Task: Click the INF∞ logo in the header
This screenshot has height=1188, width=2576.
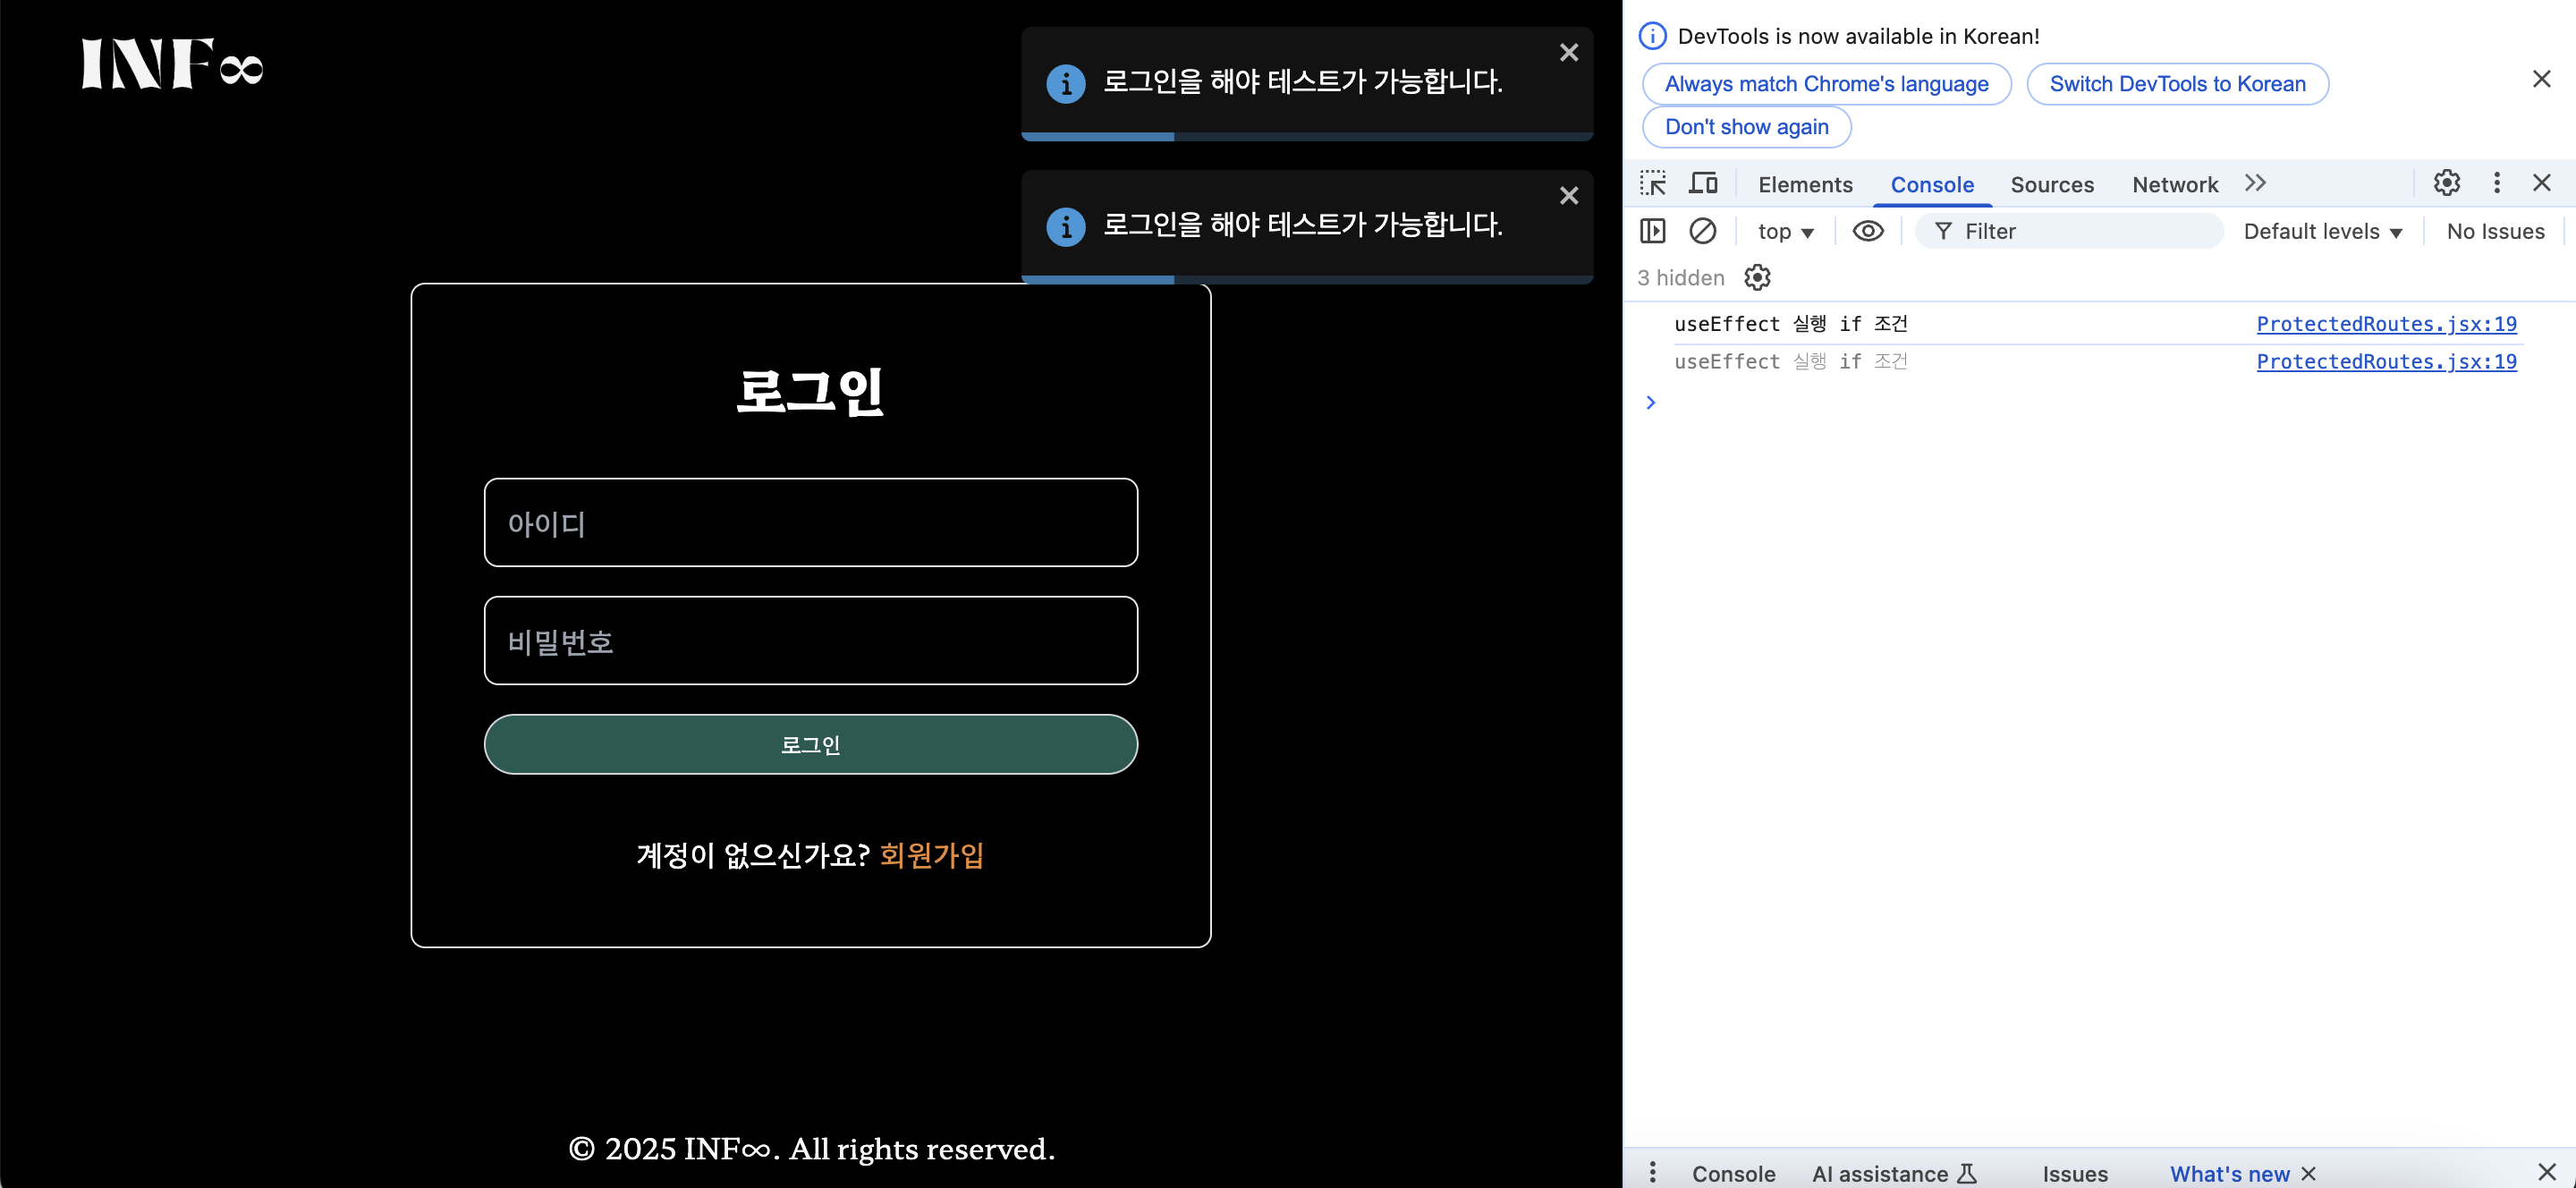Action: (x=171, y=65)
